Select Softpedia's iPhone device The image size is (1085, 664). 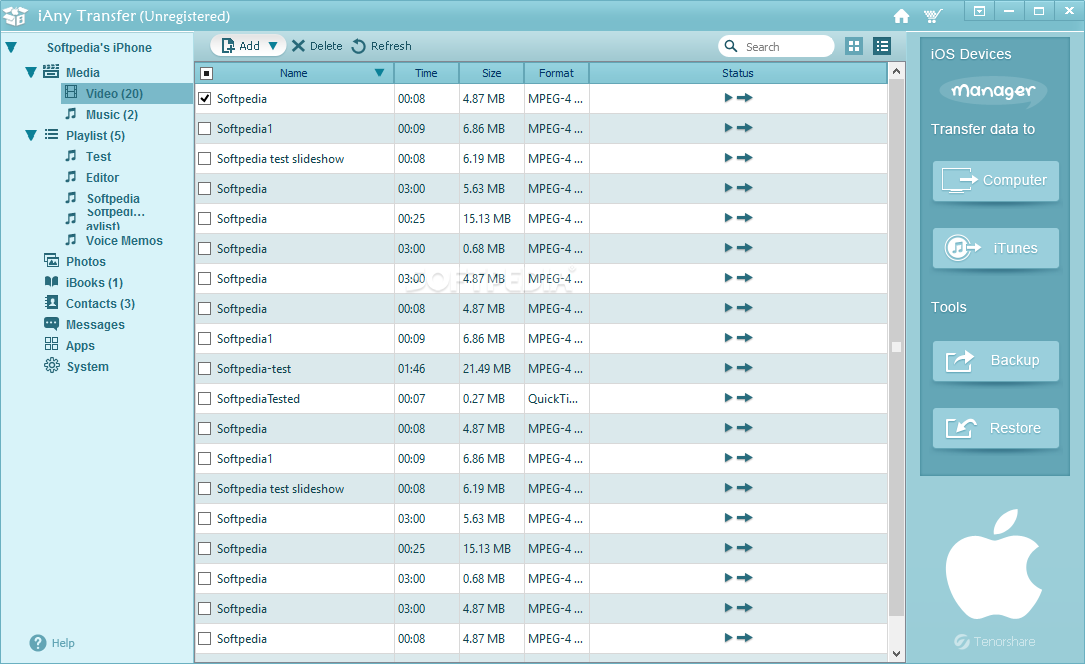[99, 48]
